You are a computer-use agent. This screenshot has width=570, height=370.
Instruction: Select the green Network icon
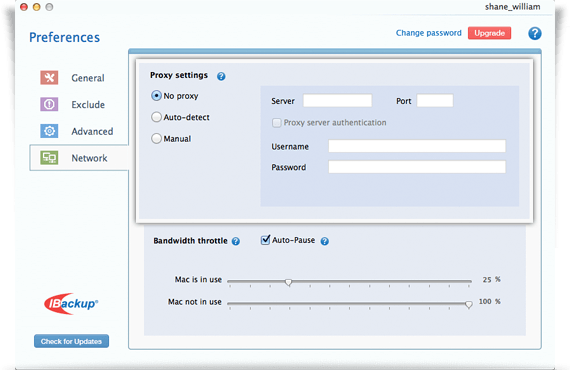(x=49, y=158)
